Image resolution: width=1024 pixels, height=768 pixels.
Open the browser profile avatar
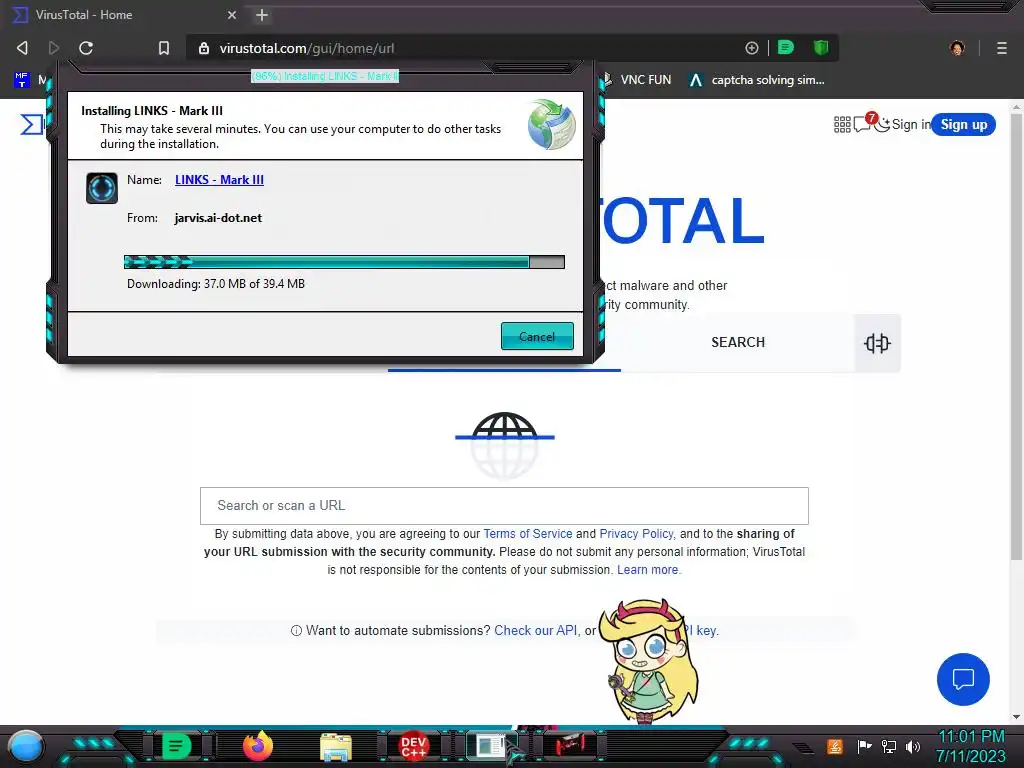(x=957, y=48)
